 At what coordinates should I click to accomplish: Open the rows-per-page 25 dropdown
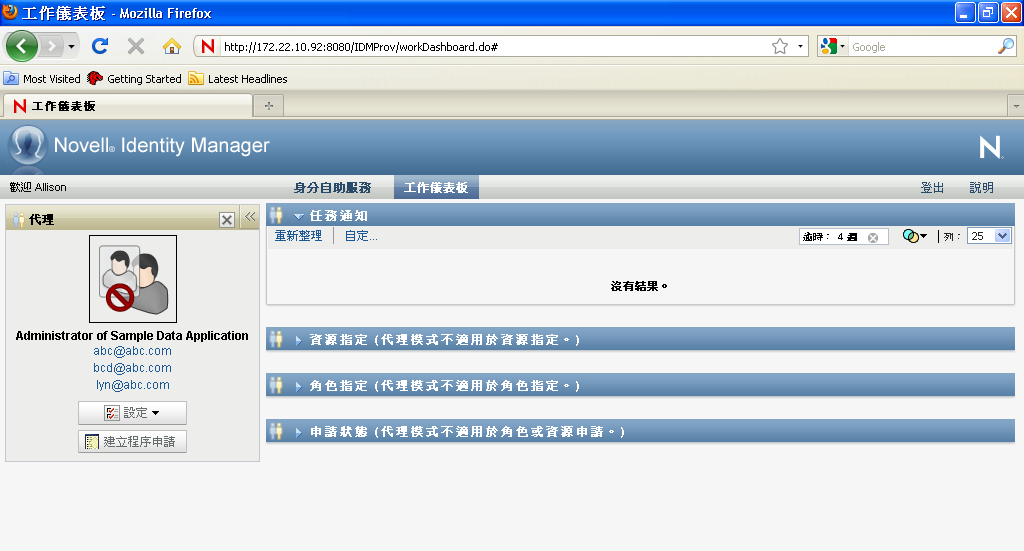pos(989,236)
